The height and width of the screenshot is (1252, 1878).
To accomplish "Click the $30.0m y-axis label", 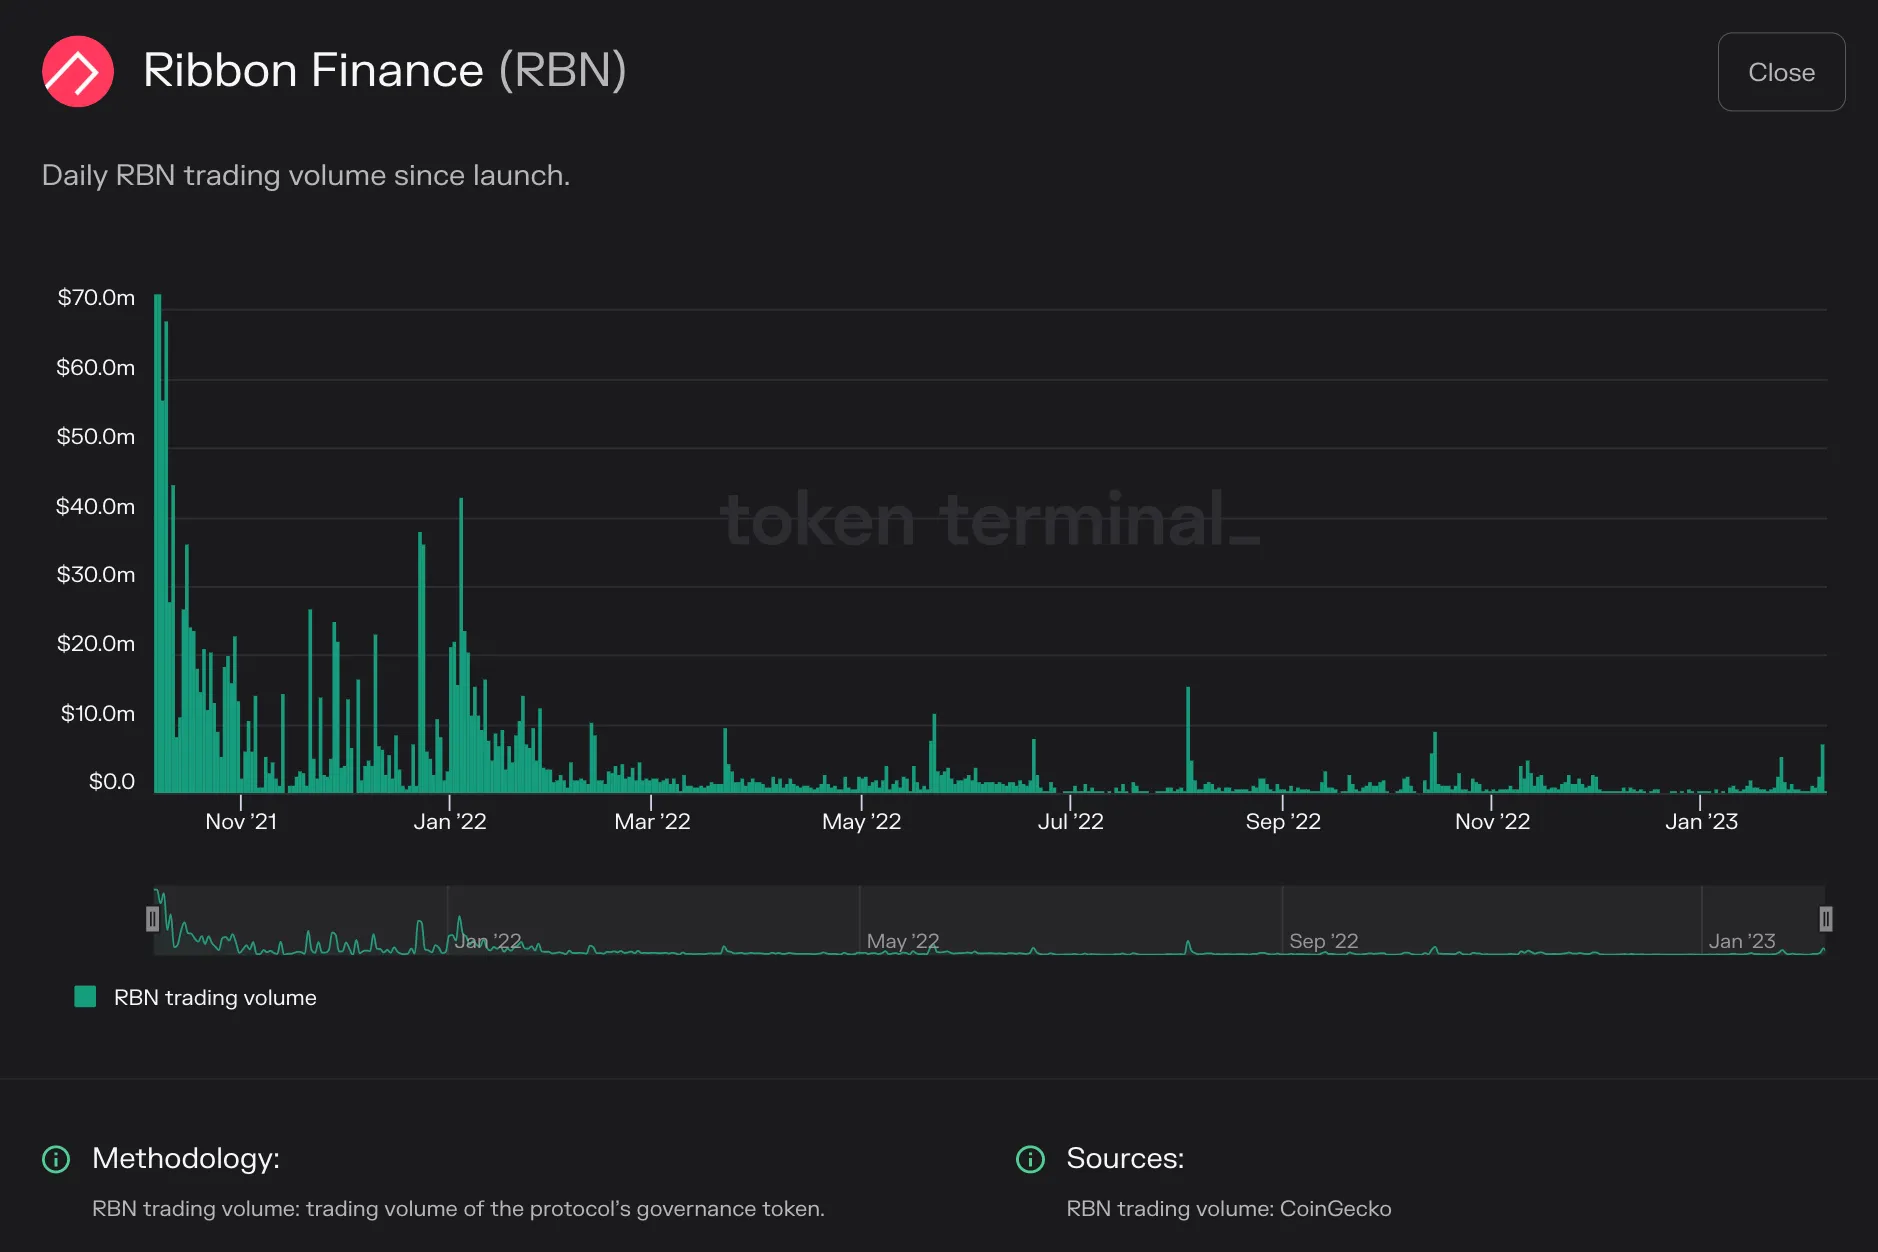I will pyautogui.click(x=95, y=575).
